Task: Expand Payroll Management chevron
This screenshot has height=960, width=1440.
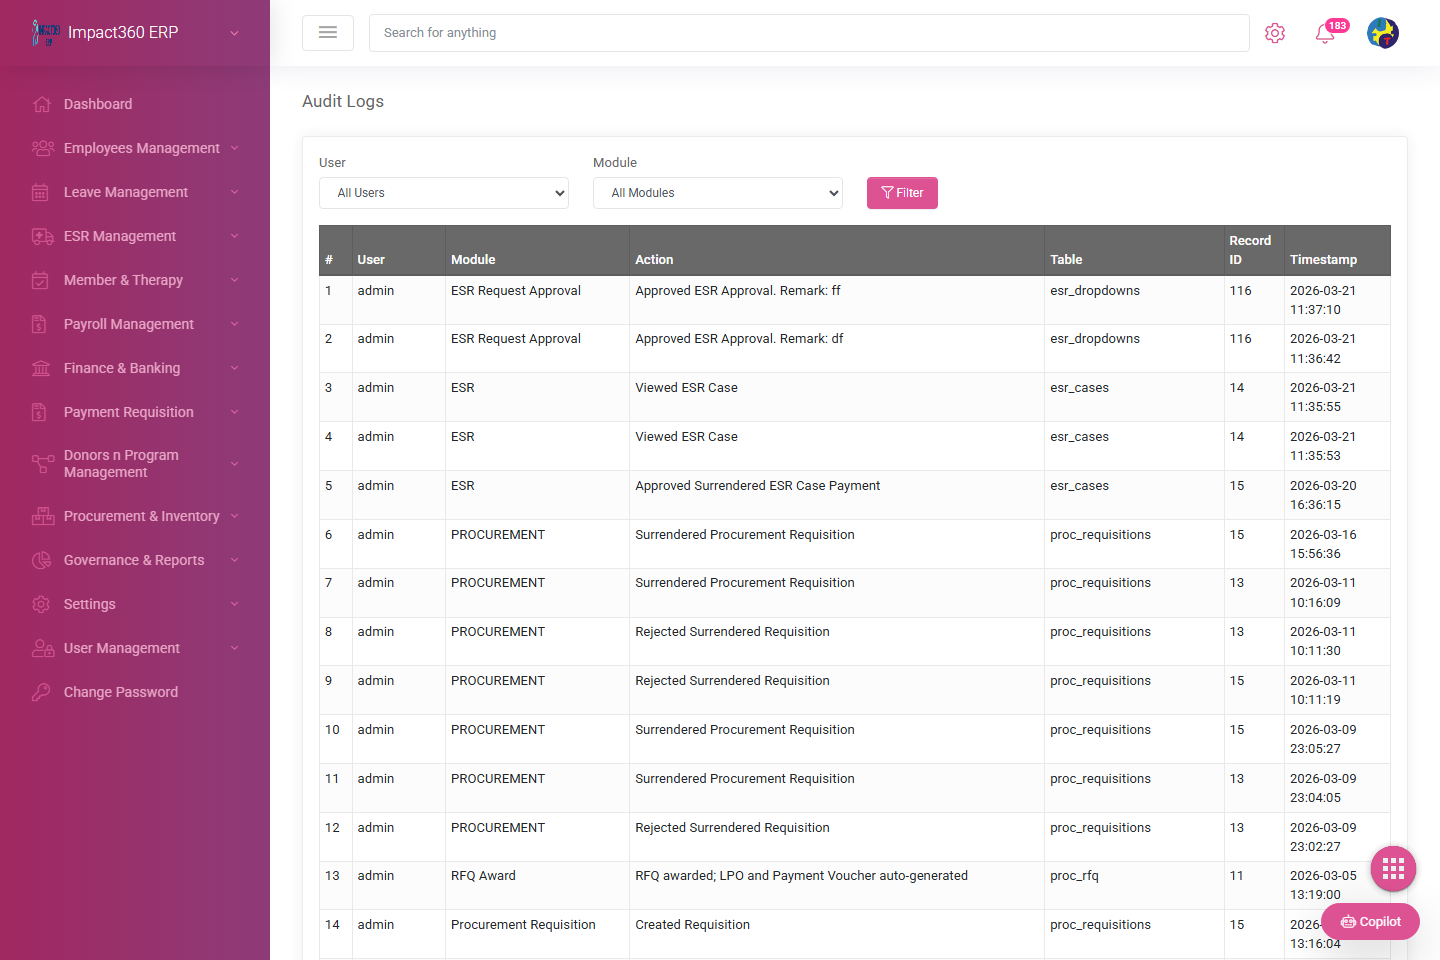Action: (234, 324)
